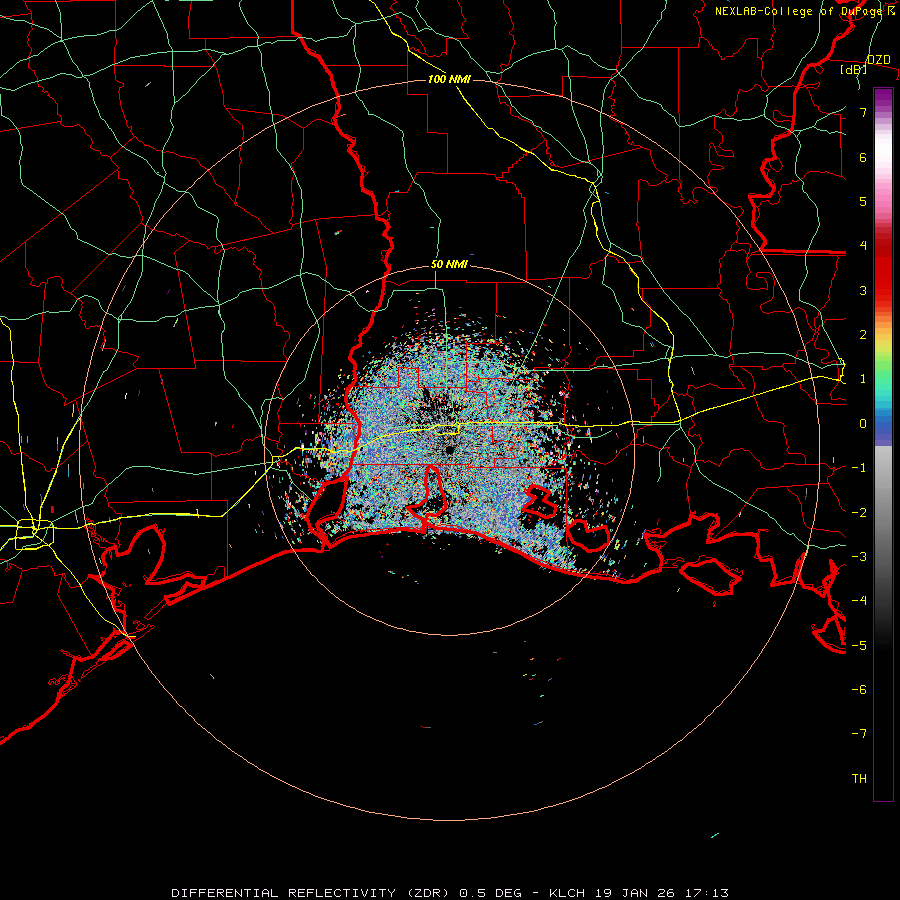This screenshot has width=900, height=900.
Task: Click the legend value -4
Action: click(859, 601)
